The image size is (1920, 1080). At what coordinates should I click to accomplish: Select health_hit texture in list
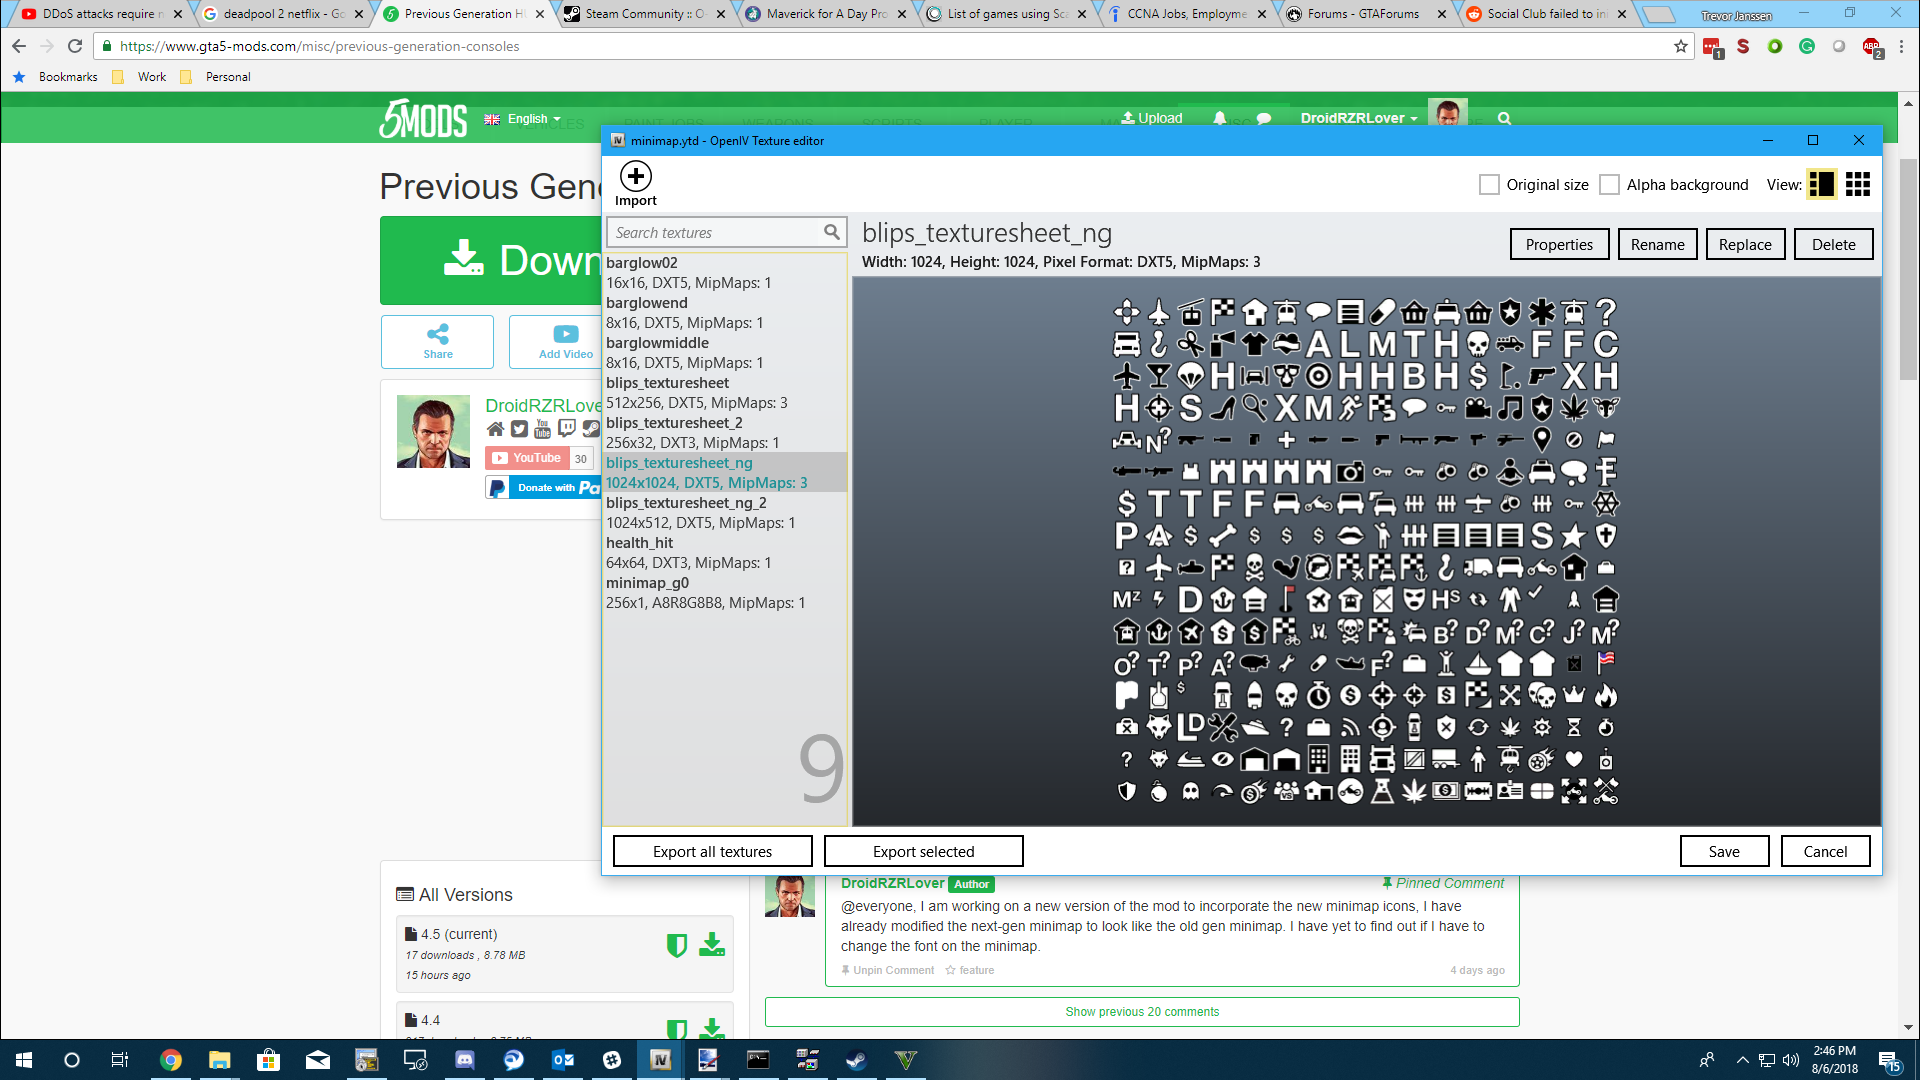tap(640, 542)
